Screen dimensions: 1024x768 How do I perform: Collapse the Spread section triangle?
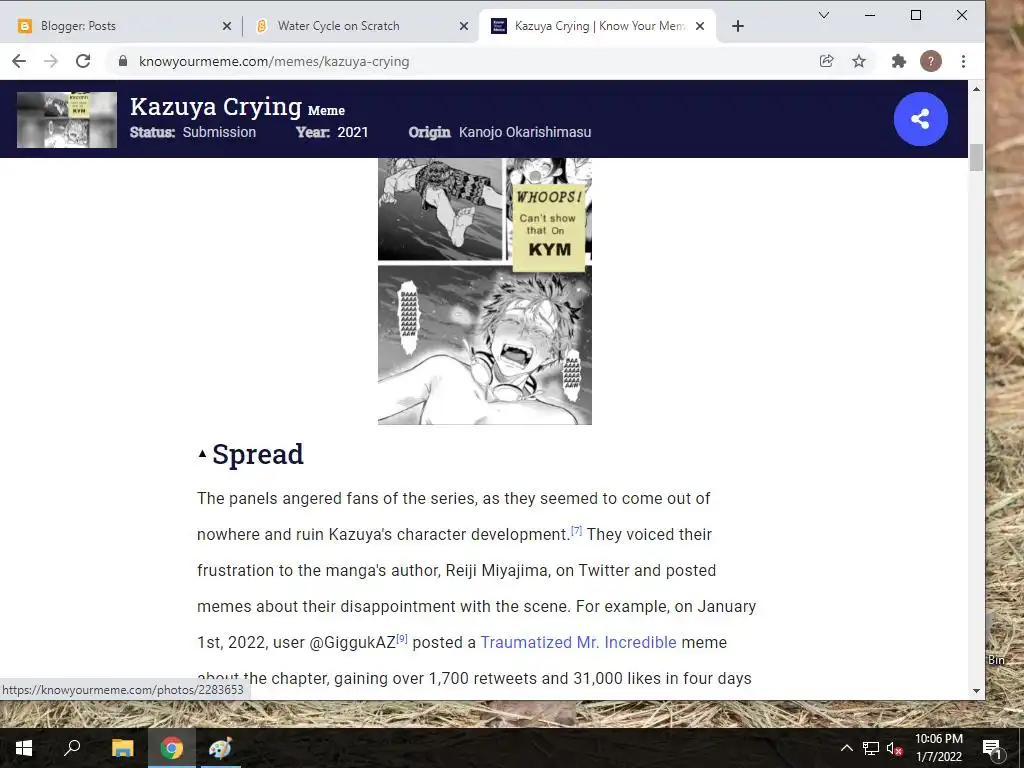pyautogui.click(x=202, y=453)
